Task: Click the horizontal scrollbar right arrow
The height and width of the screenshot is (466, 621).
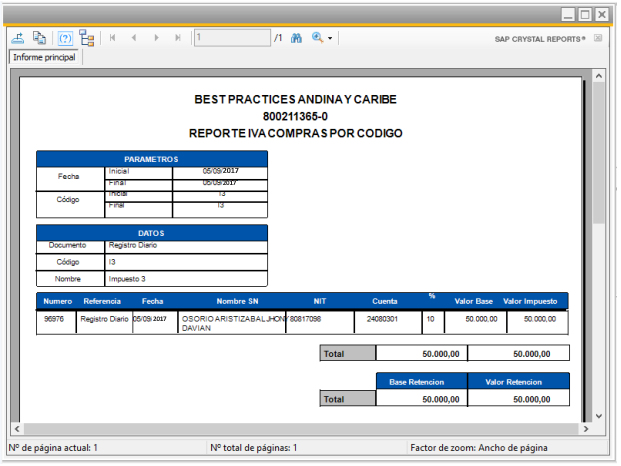Action: pyautogui.click(x=585, y=430)
